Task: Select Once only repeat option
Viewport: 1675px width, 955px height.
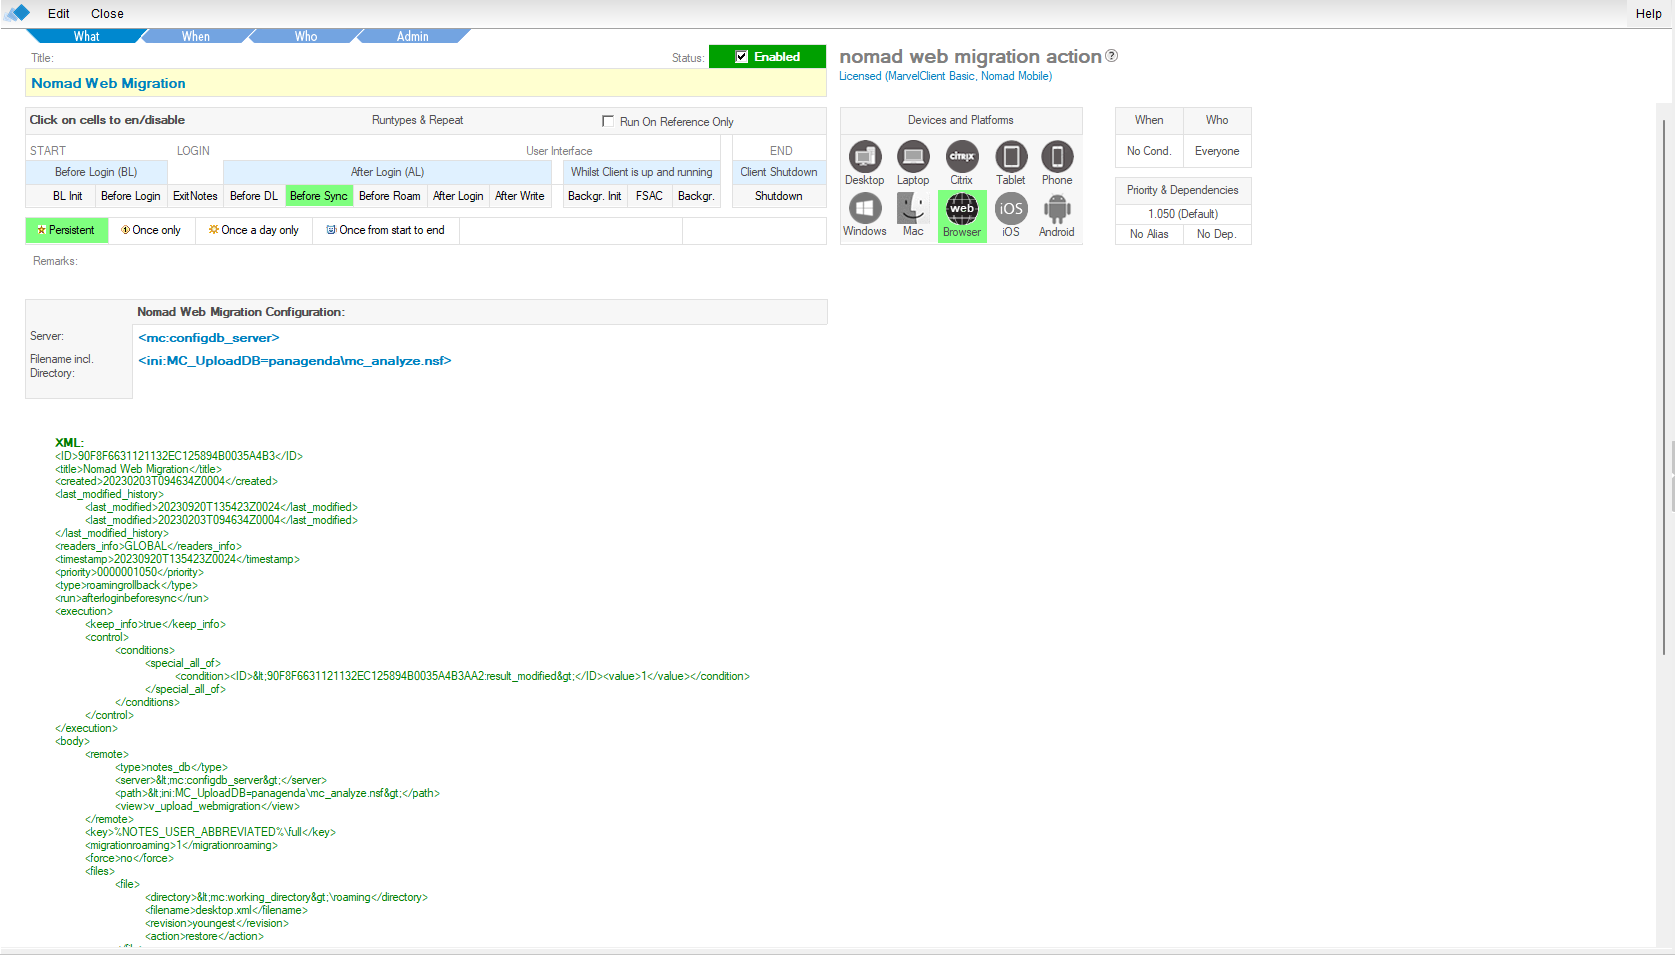Action: click(x=151, y=230)
